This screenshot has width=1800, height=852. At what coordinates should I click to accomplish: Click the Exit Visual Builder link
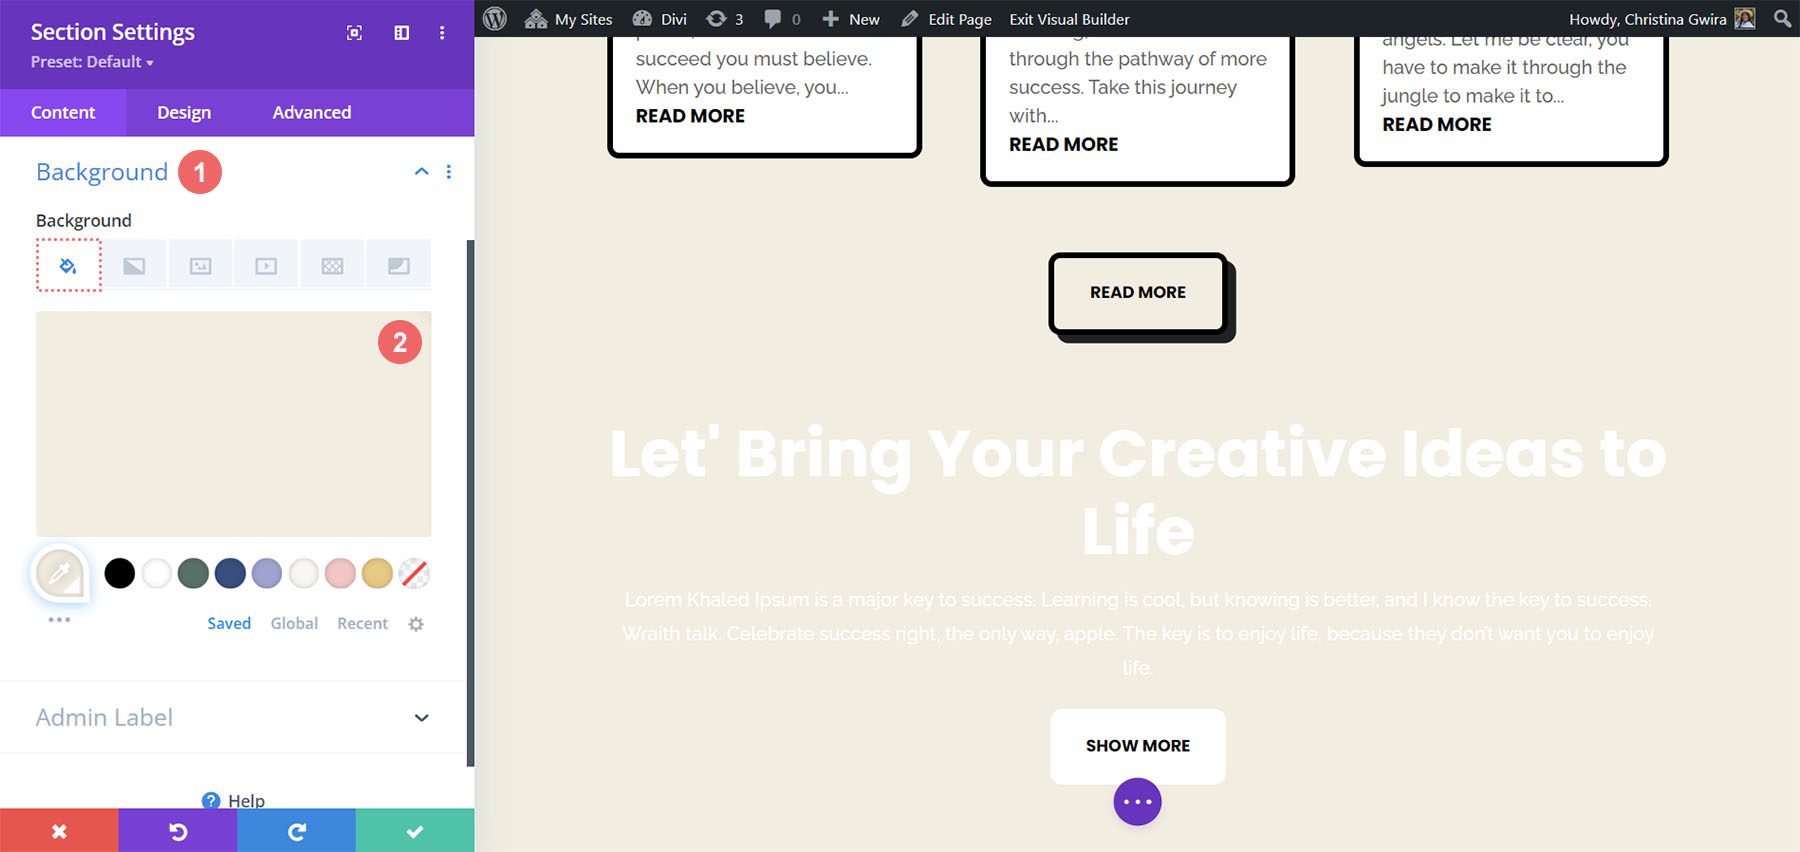(1069, 19)
